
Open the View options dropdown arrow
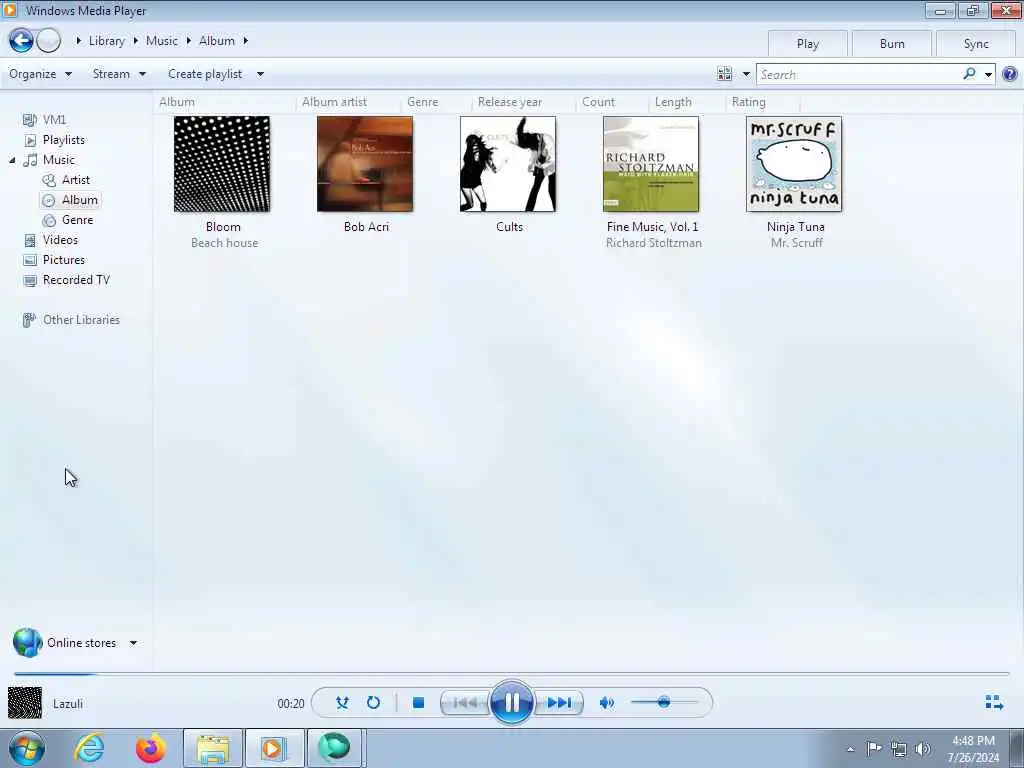(x=746, y=74)
